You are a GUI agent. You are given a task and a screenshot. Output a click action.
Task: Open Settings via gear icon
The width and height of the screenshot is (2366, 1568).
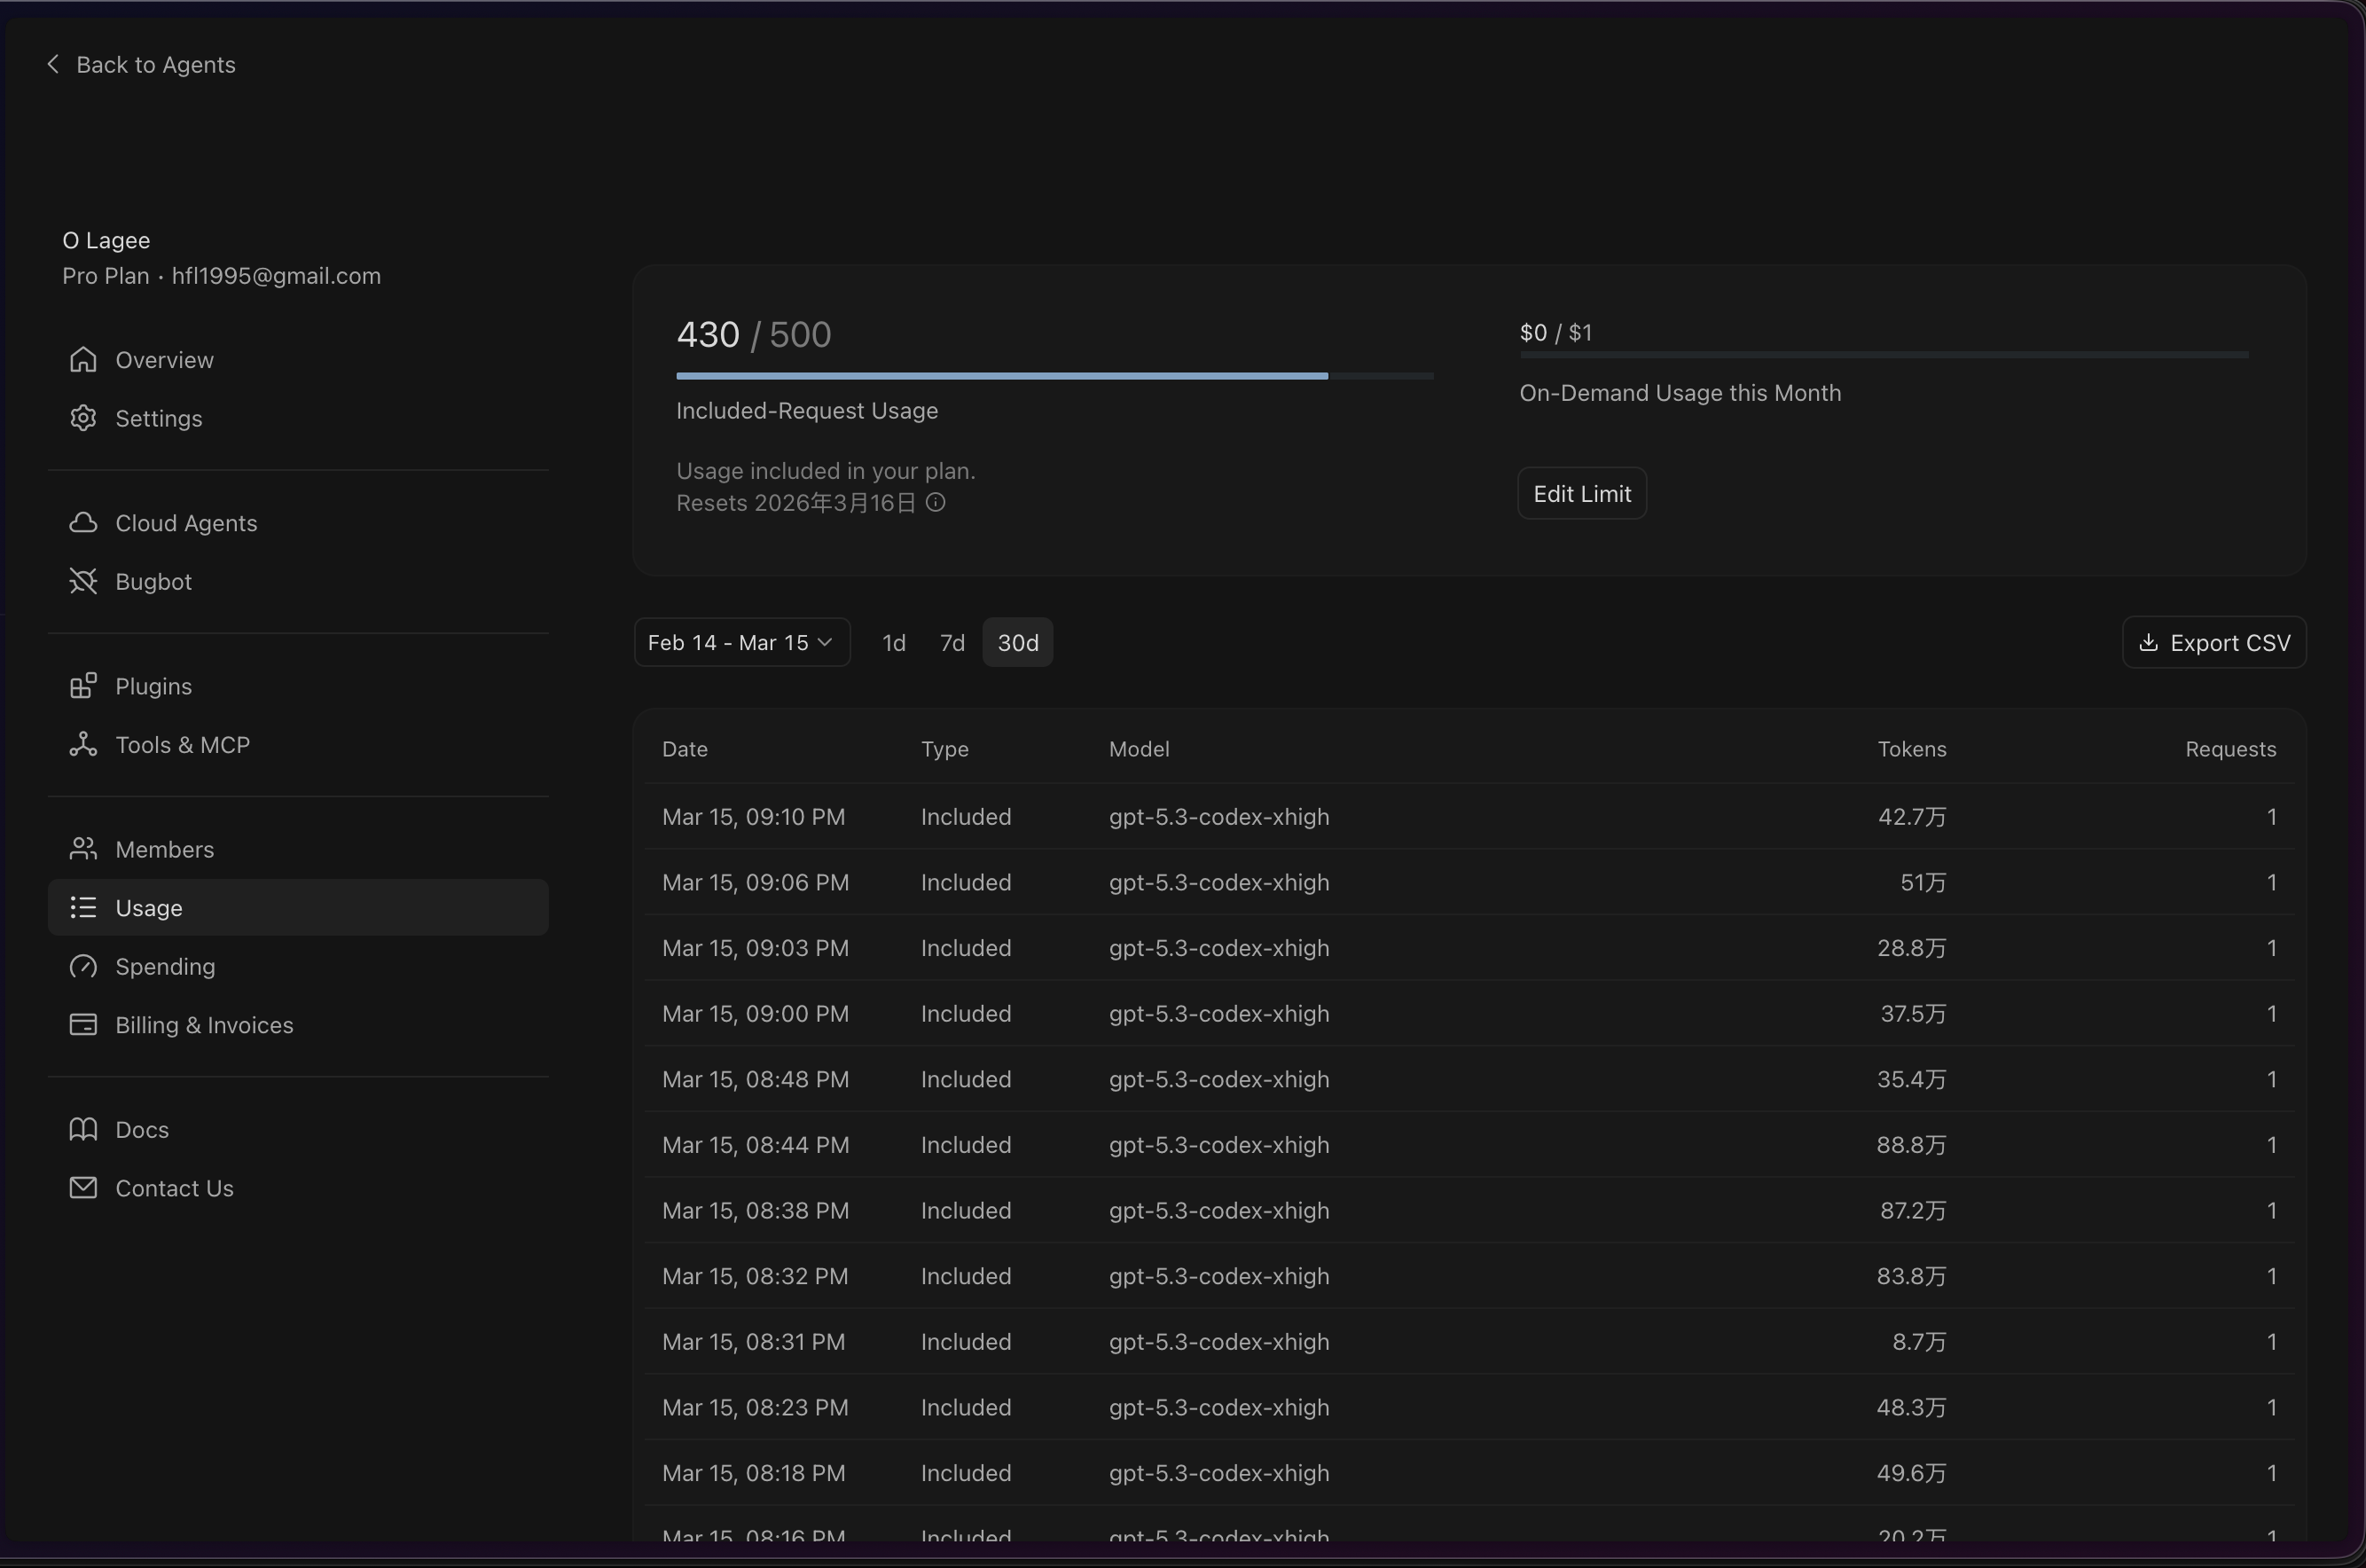coord(83,418)
